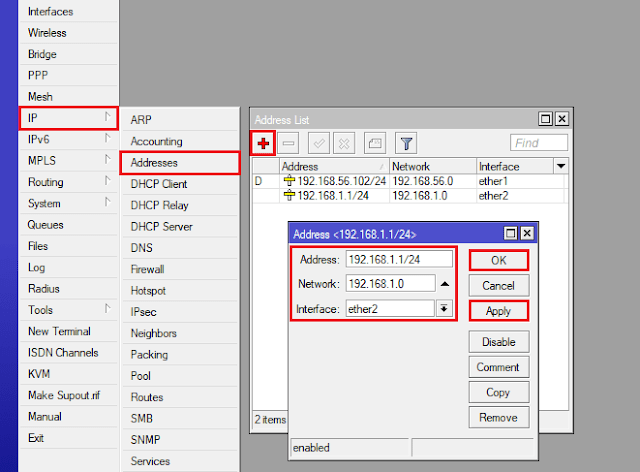640x472 pixels.
Task: Select Firewall in IP submenu
Action: pyautogui.click(x=180, y=269)
